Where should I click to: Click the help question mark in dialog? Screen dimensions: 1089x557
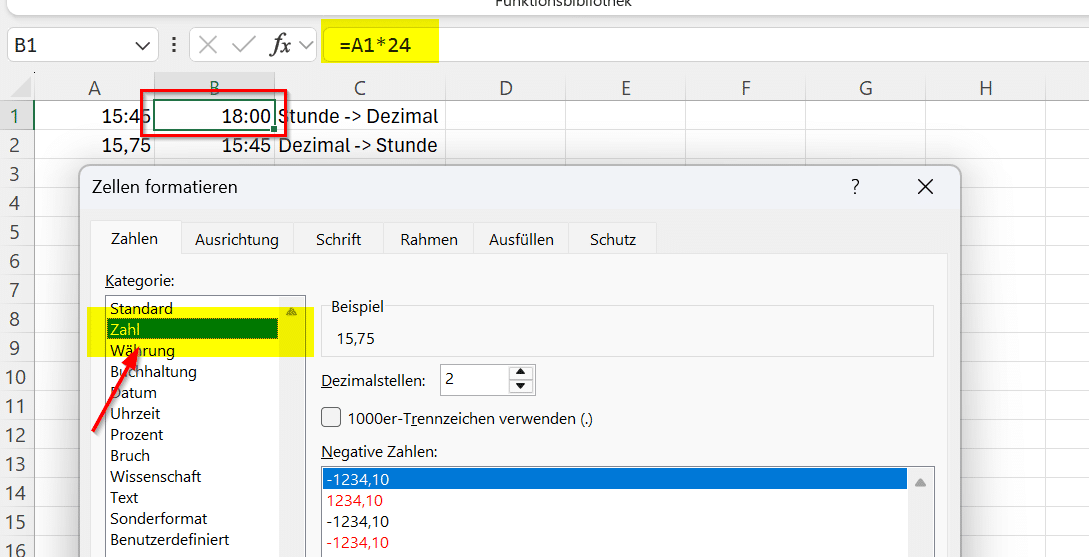855,187
